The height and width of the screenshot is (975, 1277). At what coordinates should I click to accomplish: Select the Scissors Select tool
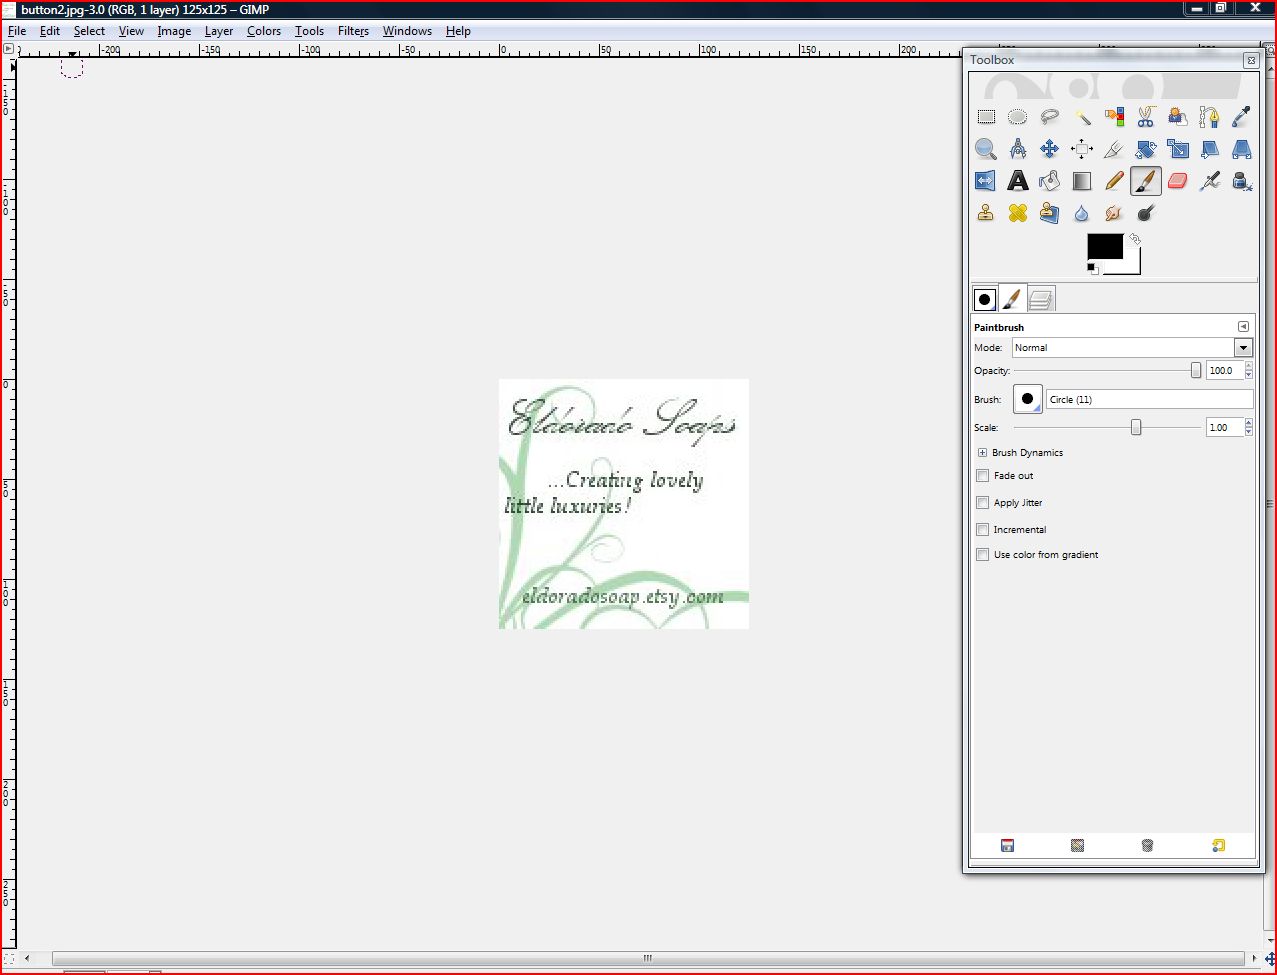[x=1146, y=117]
